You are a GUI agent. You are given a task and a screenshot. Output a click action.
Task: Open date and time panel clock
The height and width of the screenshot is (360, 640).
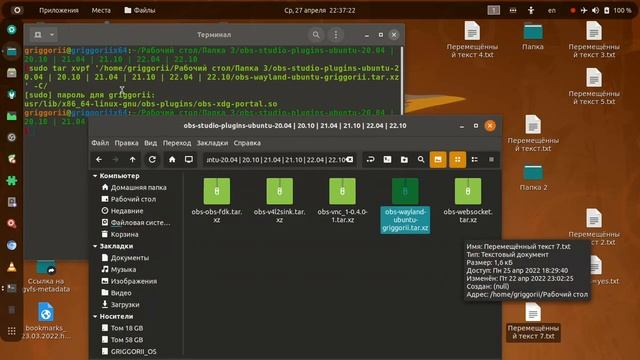click(320, 10)
